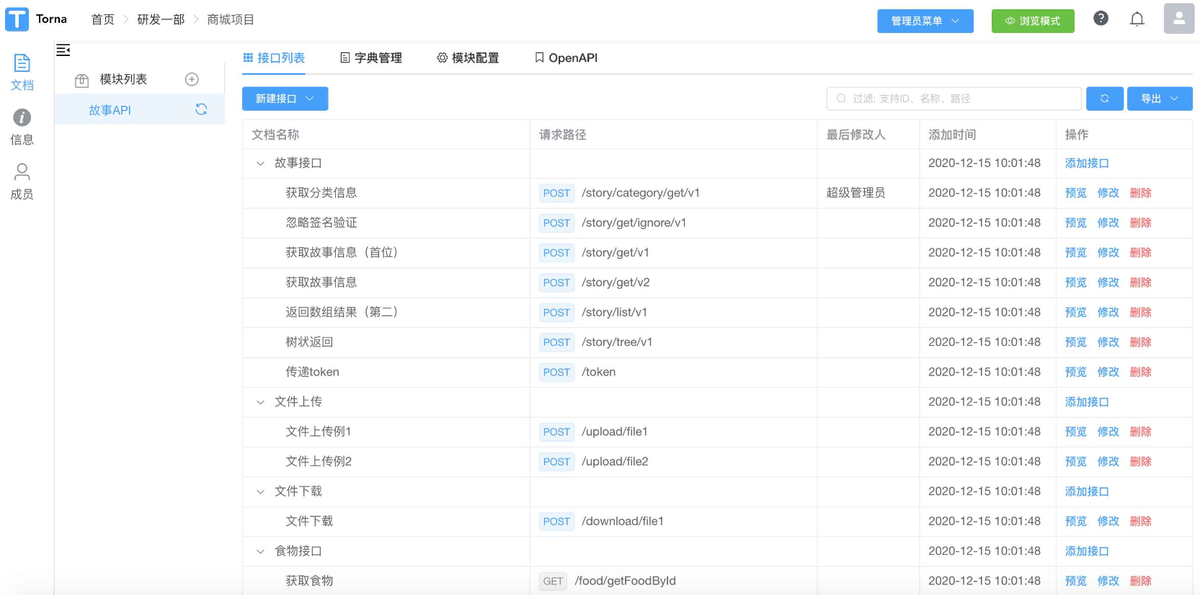This screenshot has height=595, width=1200.
Task: Switch to the 模块配置 tab
Action: pos(468,58)
